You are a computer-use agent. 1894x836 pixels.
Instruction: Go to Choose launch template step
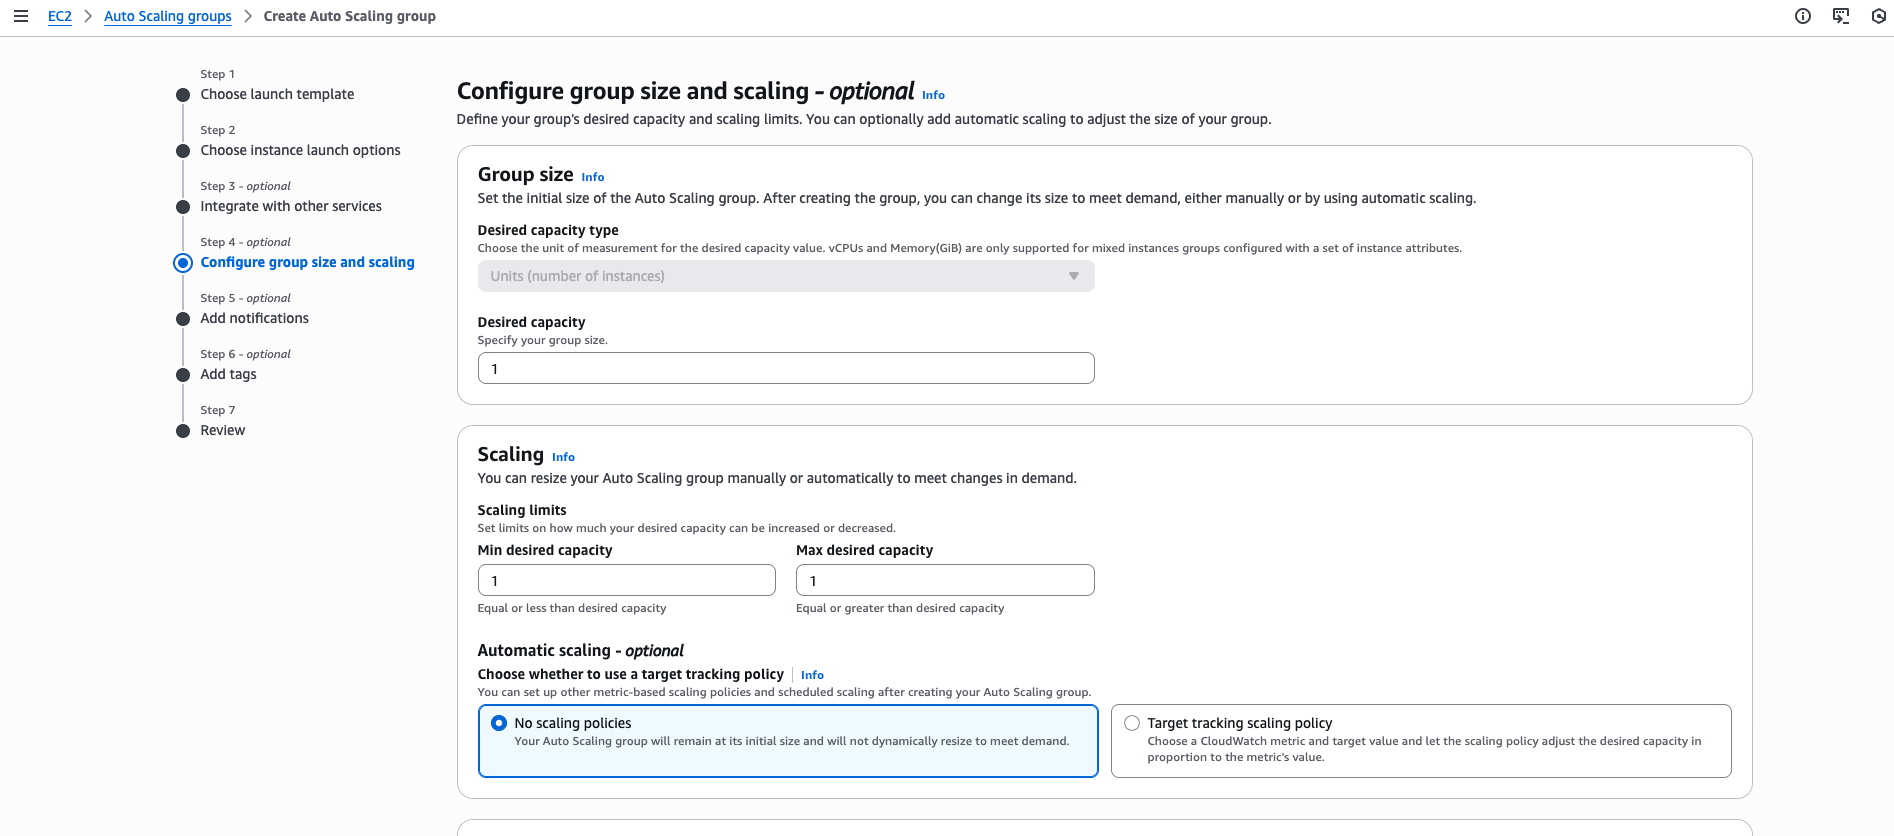coord(277,94)
